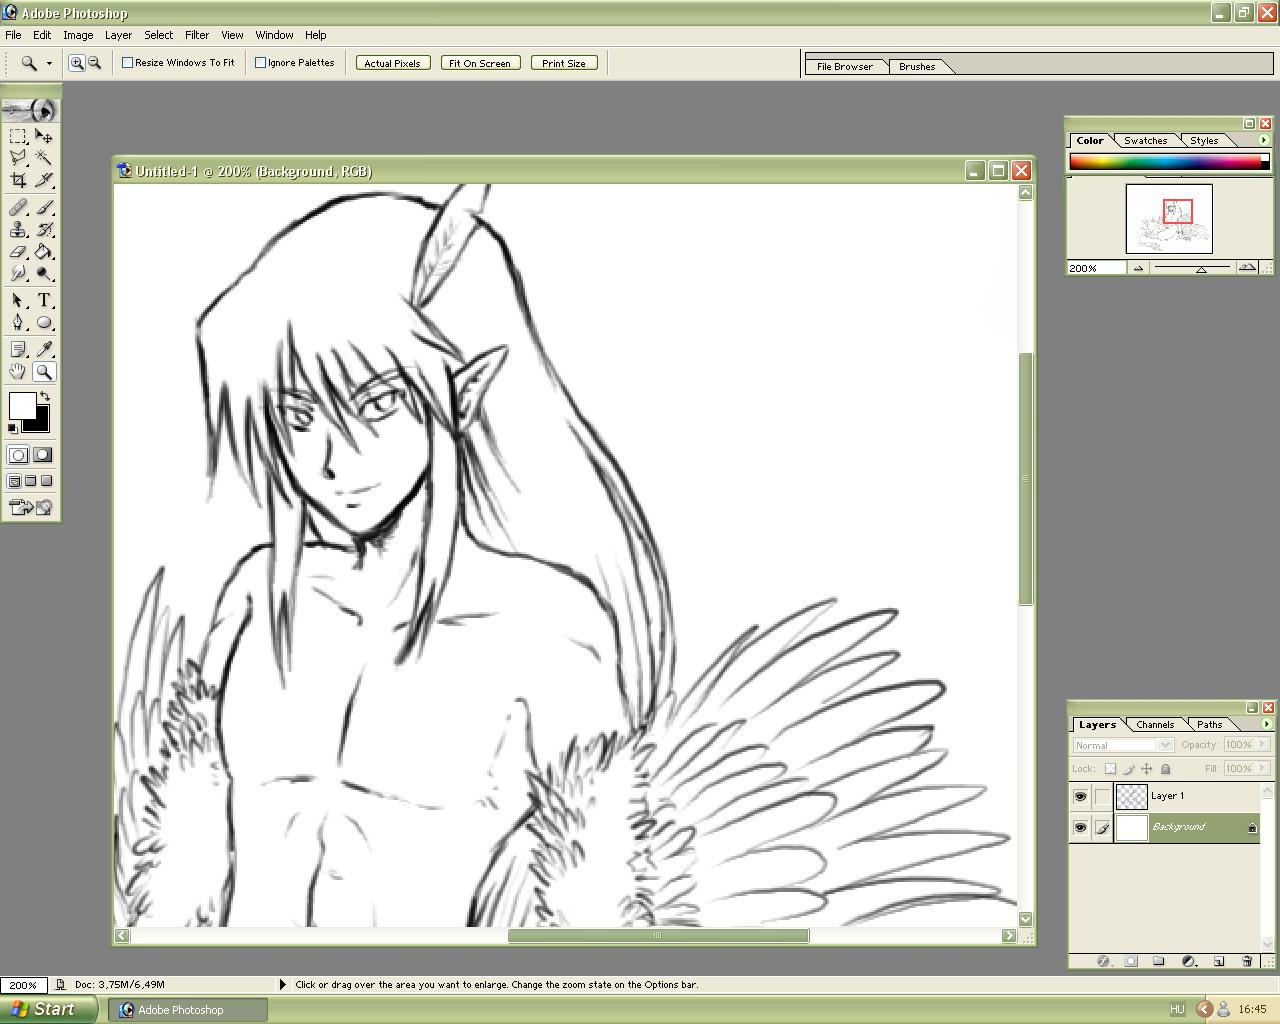Click the Fit On Screen button
This screenshot has width=1280, height=1024.
click(480, 63)
